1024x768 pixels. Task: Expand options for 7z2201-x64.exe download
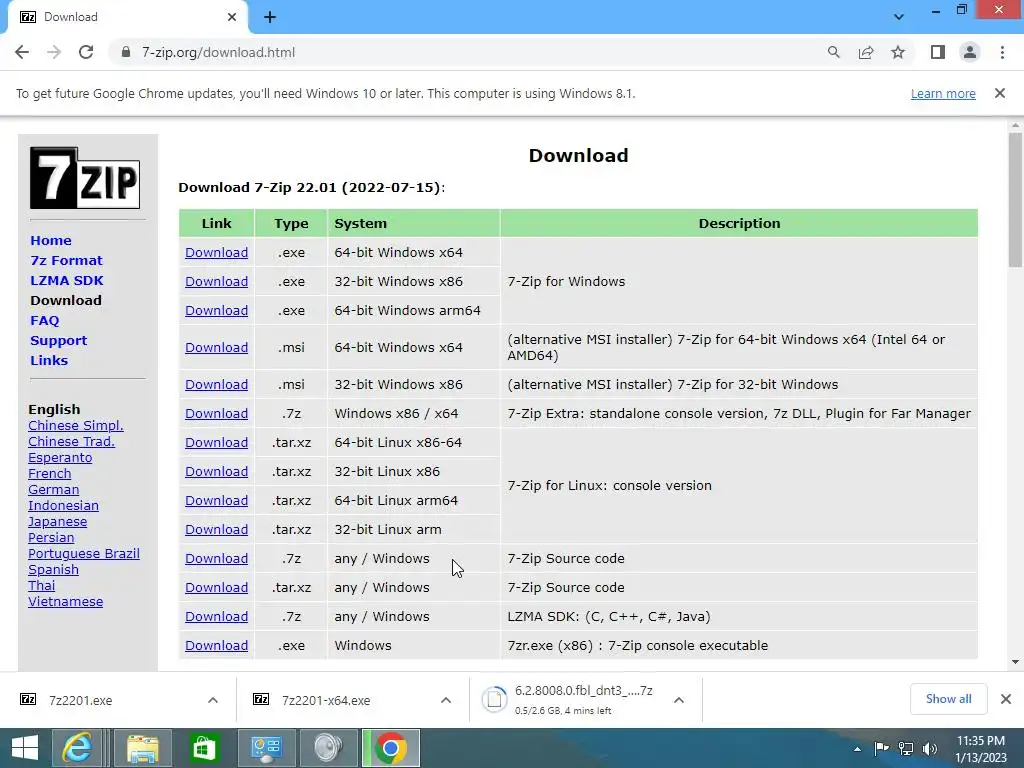click(x=446, y=700)
